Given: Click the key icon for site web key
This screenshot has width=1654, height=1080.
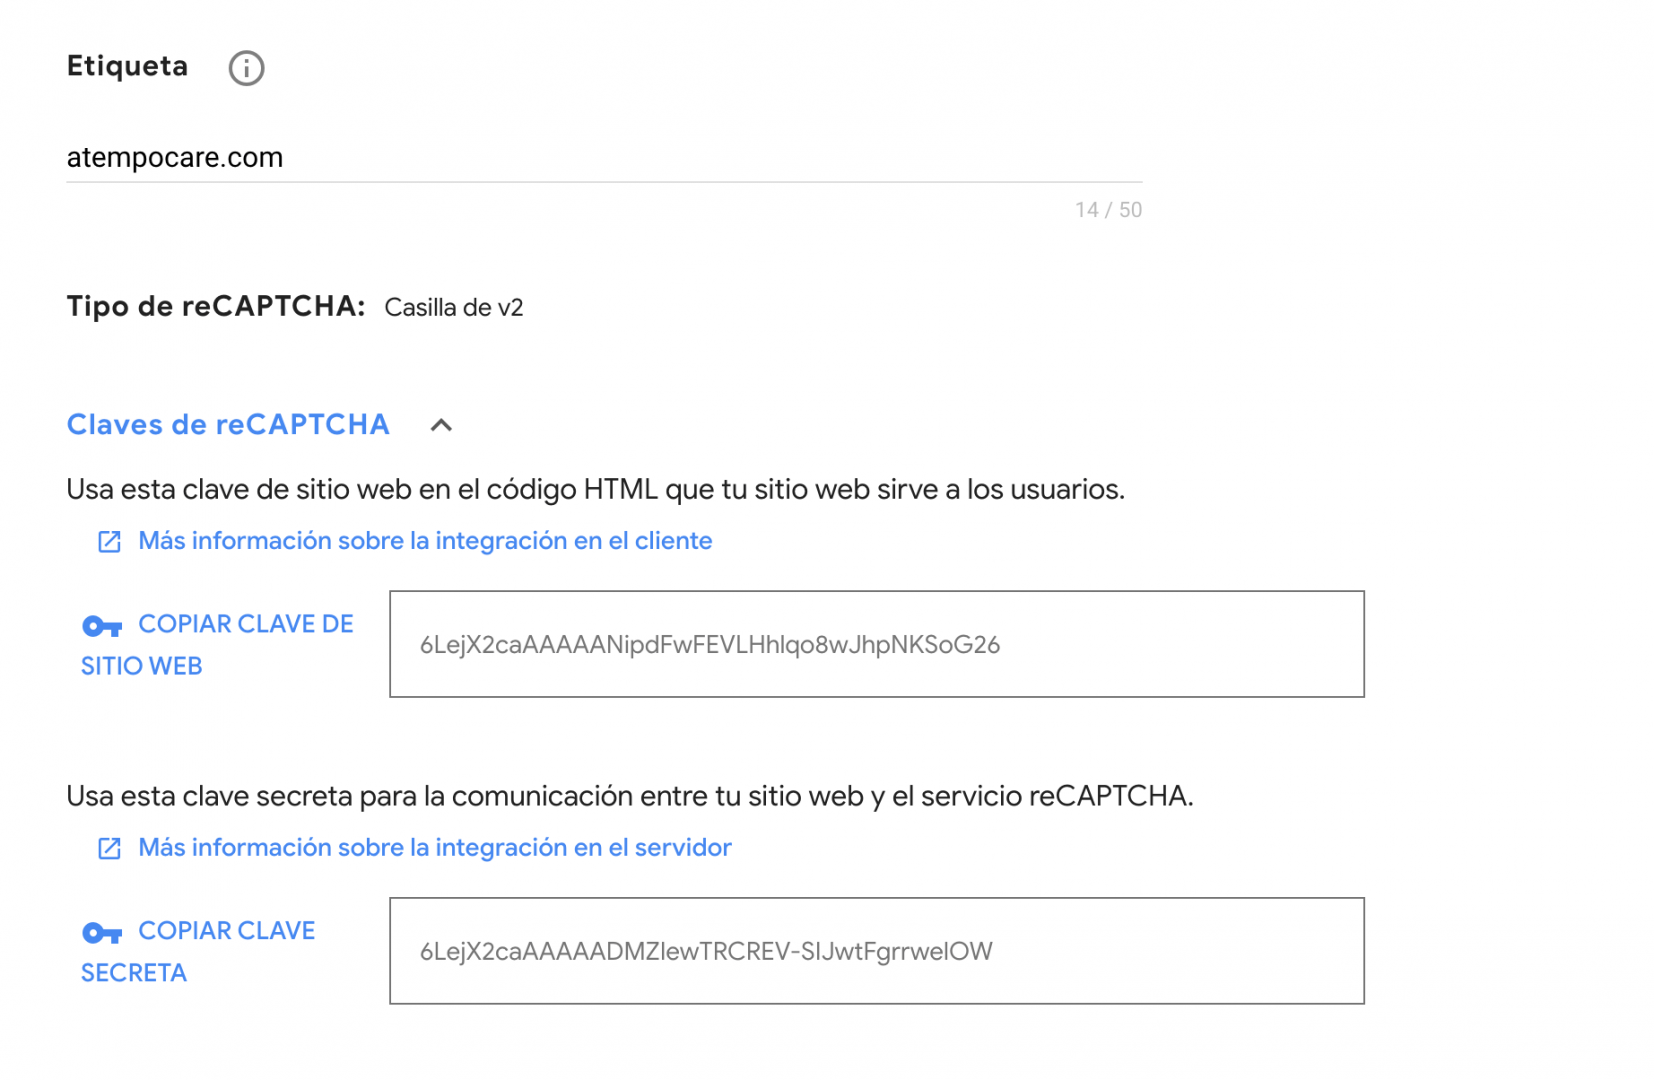Looking at the screenshot, I should pyautogui.click(x=102, y=627).
